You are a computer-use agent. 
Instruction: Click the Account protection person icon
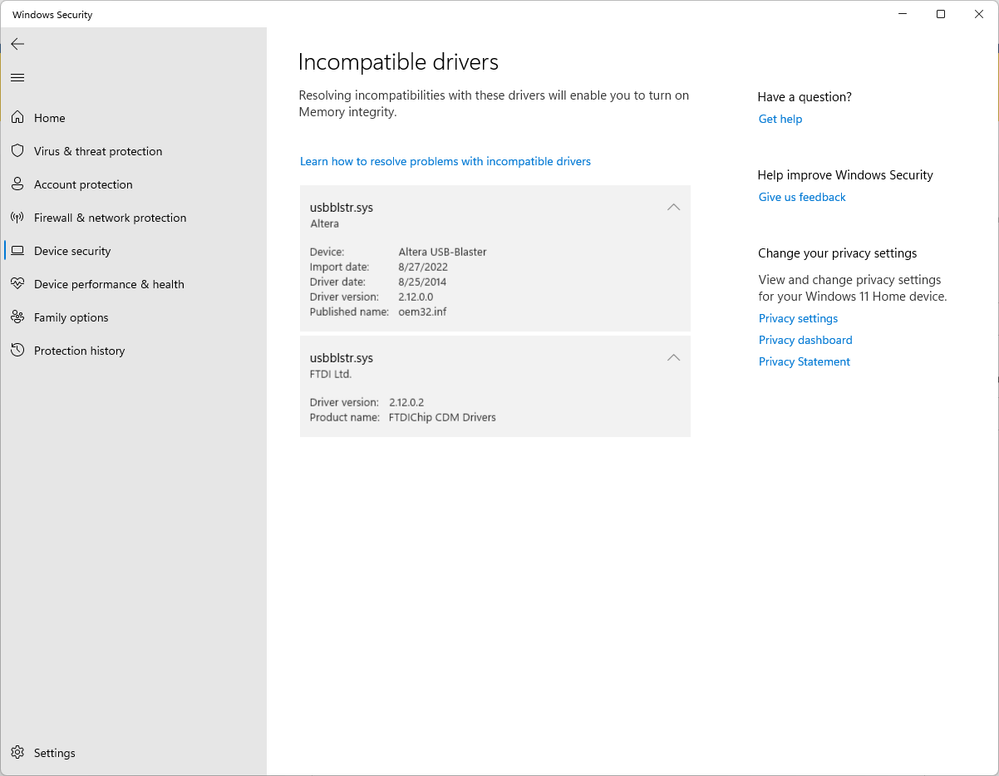(17, 184)
